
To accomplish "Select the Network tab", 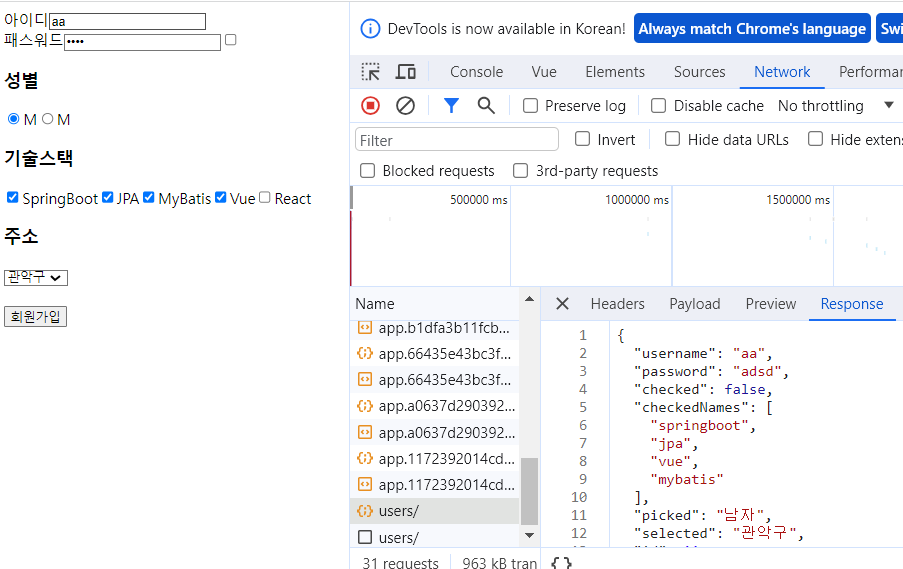I will (782, 72).
